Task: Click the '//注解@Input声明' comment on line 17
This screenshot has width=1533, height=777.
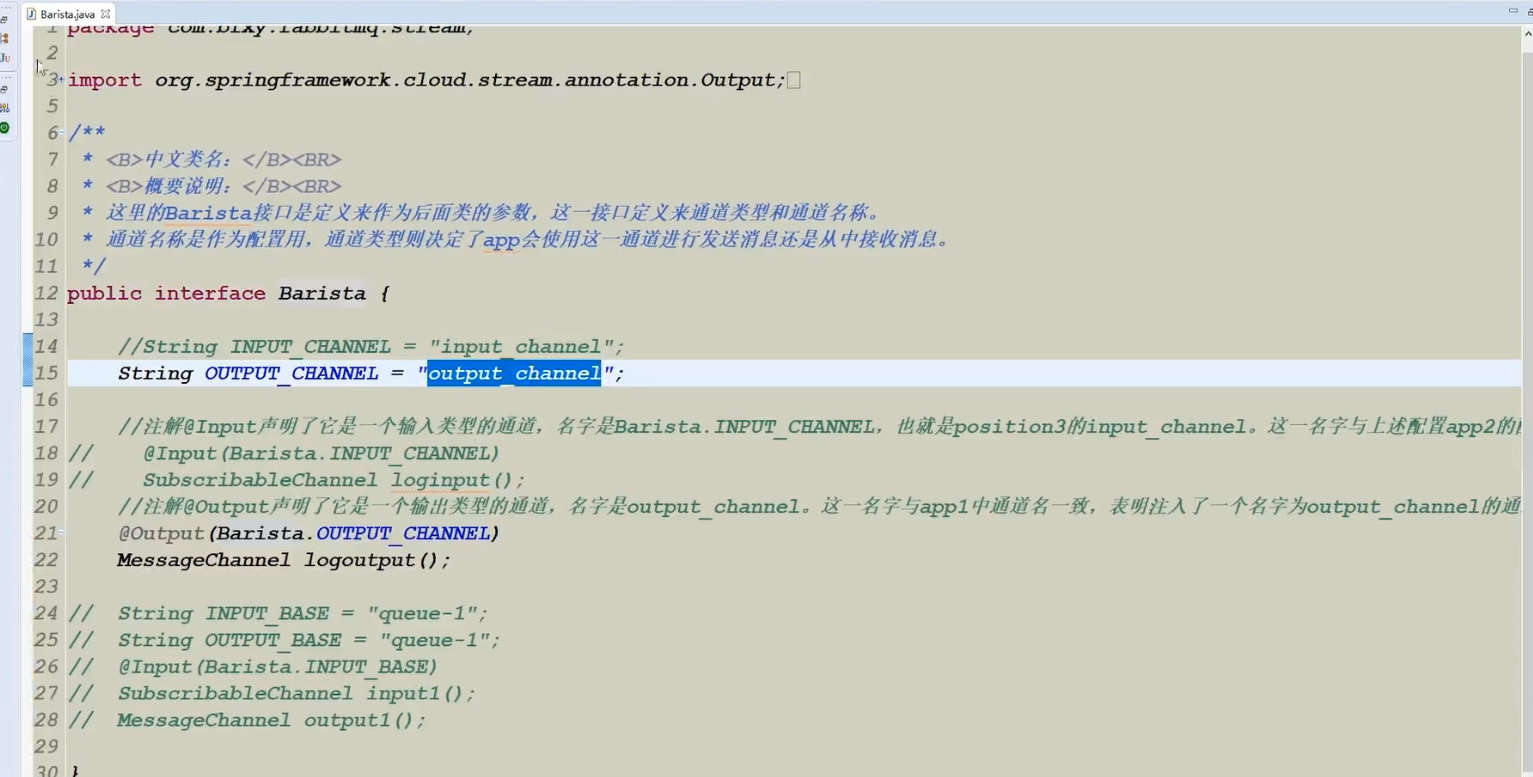Action: (x=818, y=427)
